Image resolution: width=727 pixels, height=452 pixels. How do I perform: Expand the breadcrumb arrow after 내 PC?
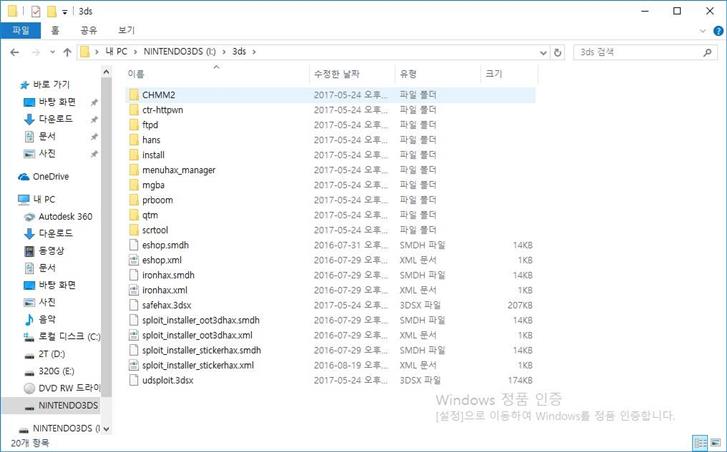135,52
